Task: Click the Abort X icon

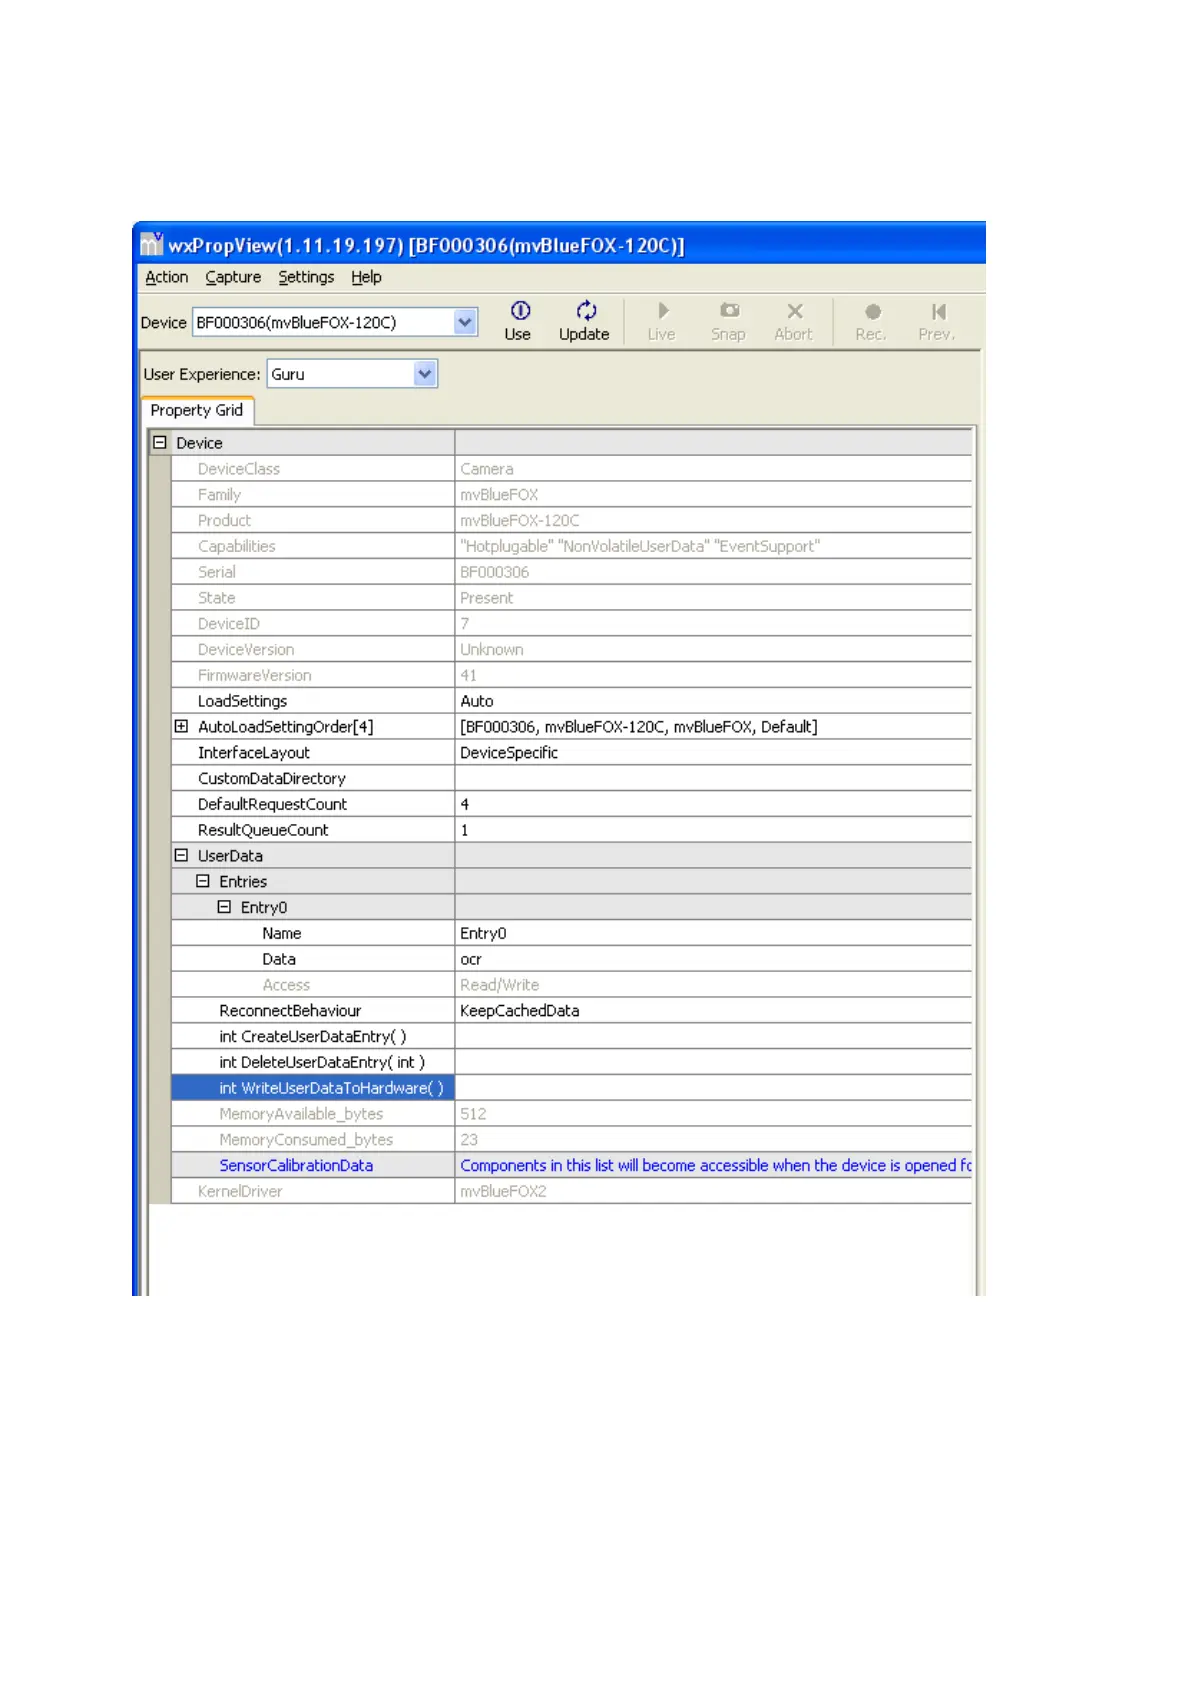Action: 795,311
